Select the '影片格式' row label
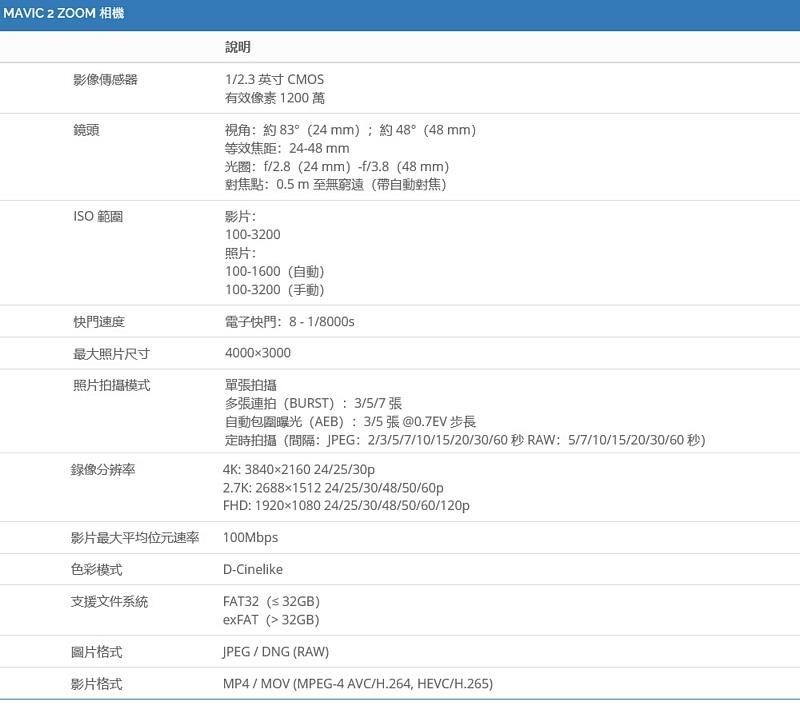 coord(96,684)
